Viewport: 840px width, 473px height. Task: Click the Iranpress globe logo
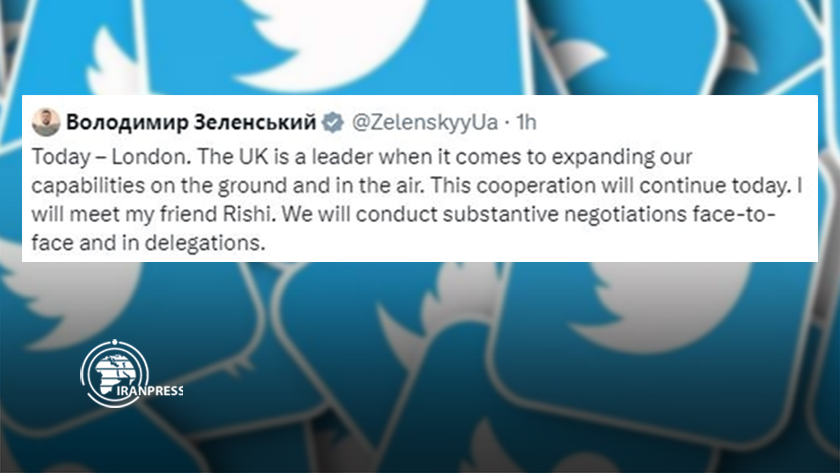click(x=115, y=373)
